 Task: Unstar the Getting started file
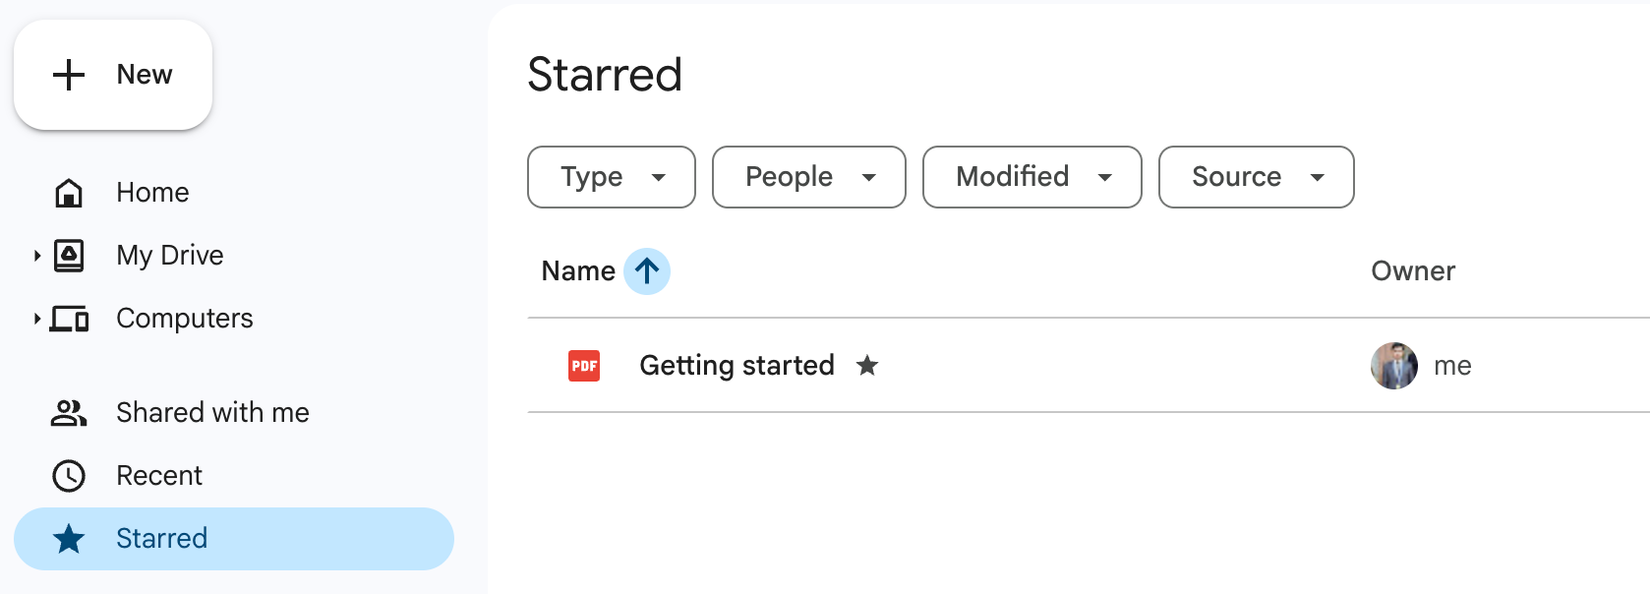868,366
